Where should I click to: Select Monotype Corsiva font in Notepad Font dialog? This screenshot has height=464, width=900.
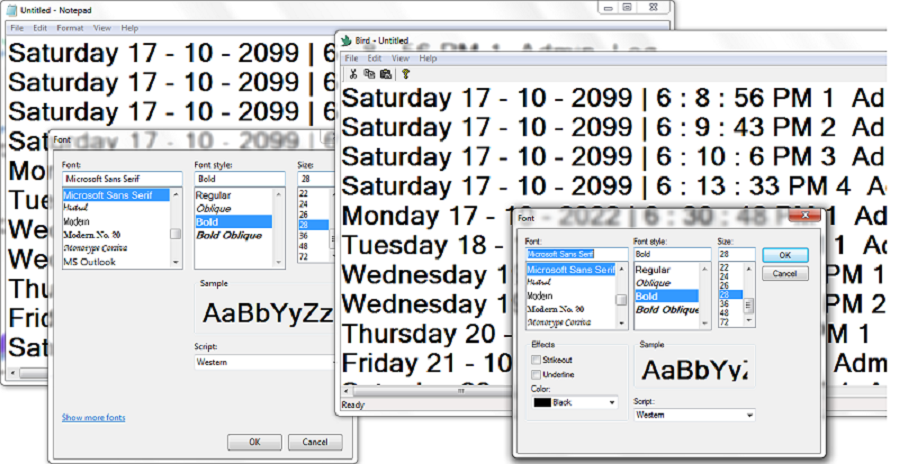pos(95,249)
